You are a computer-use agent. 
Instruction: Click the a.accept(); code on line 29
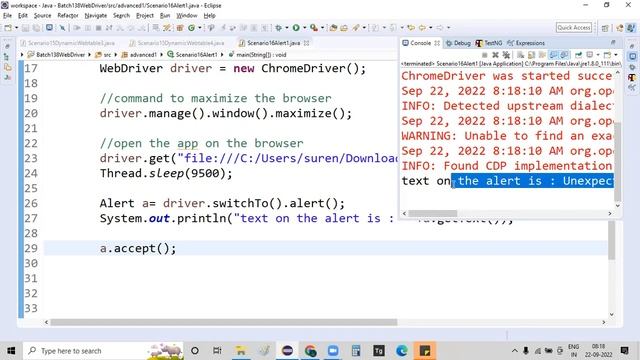click(x=138, y=248)
